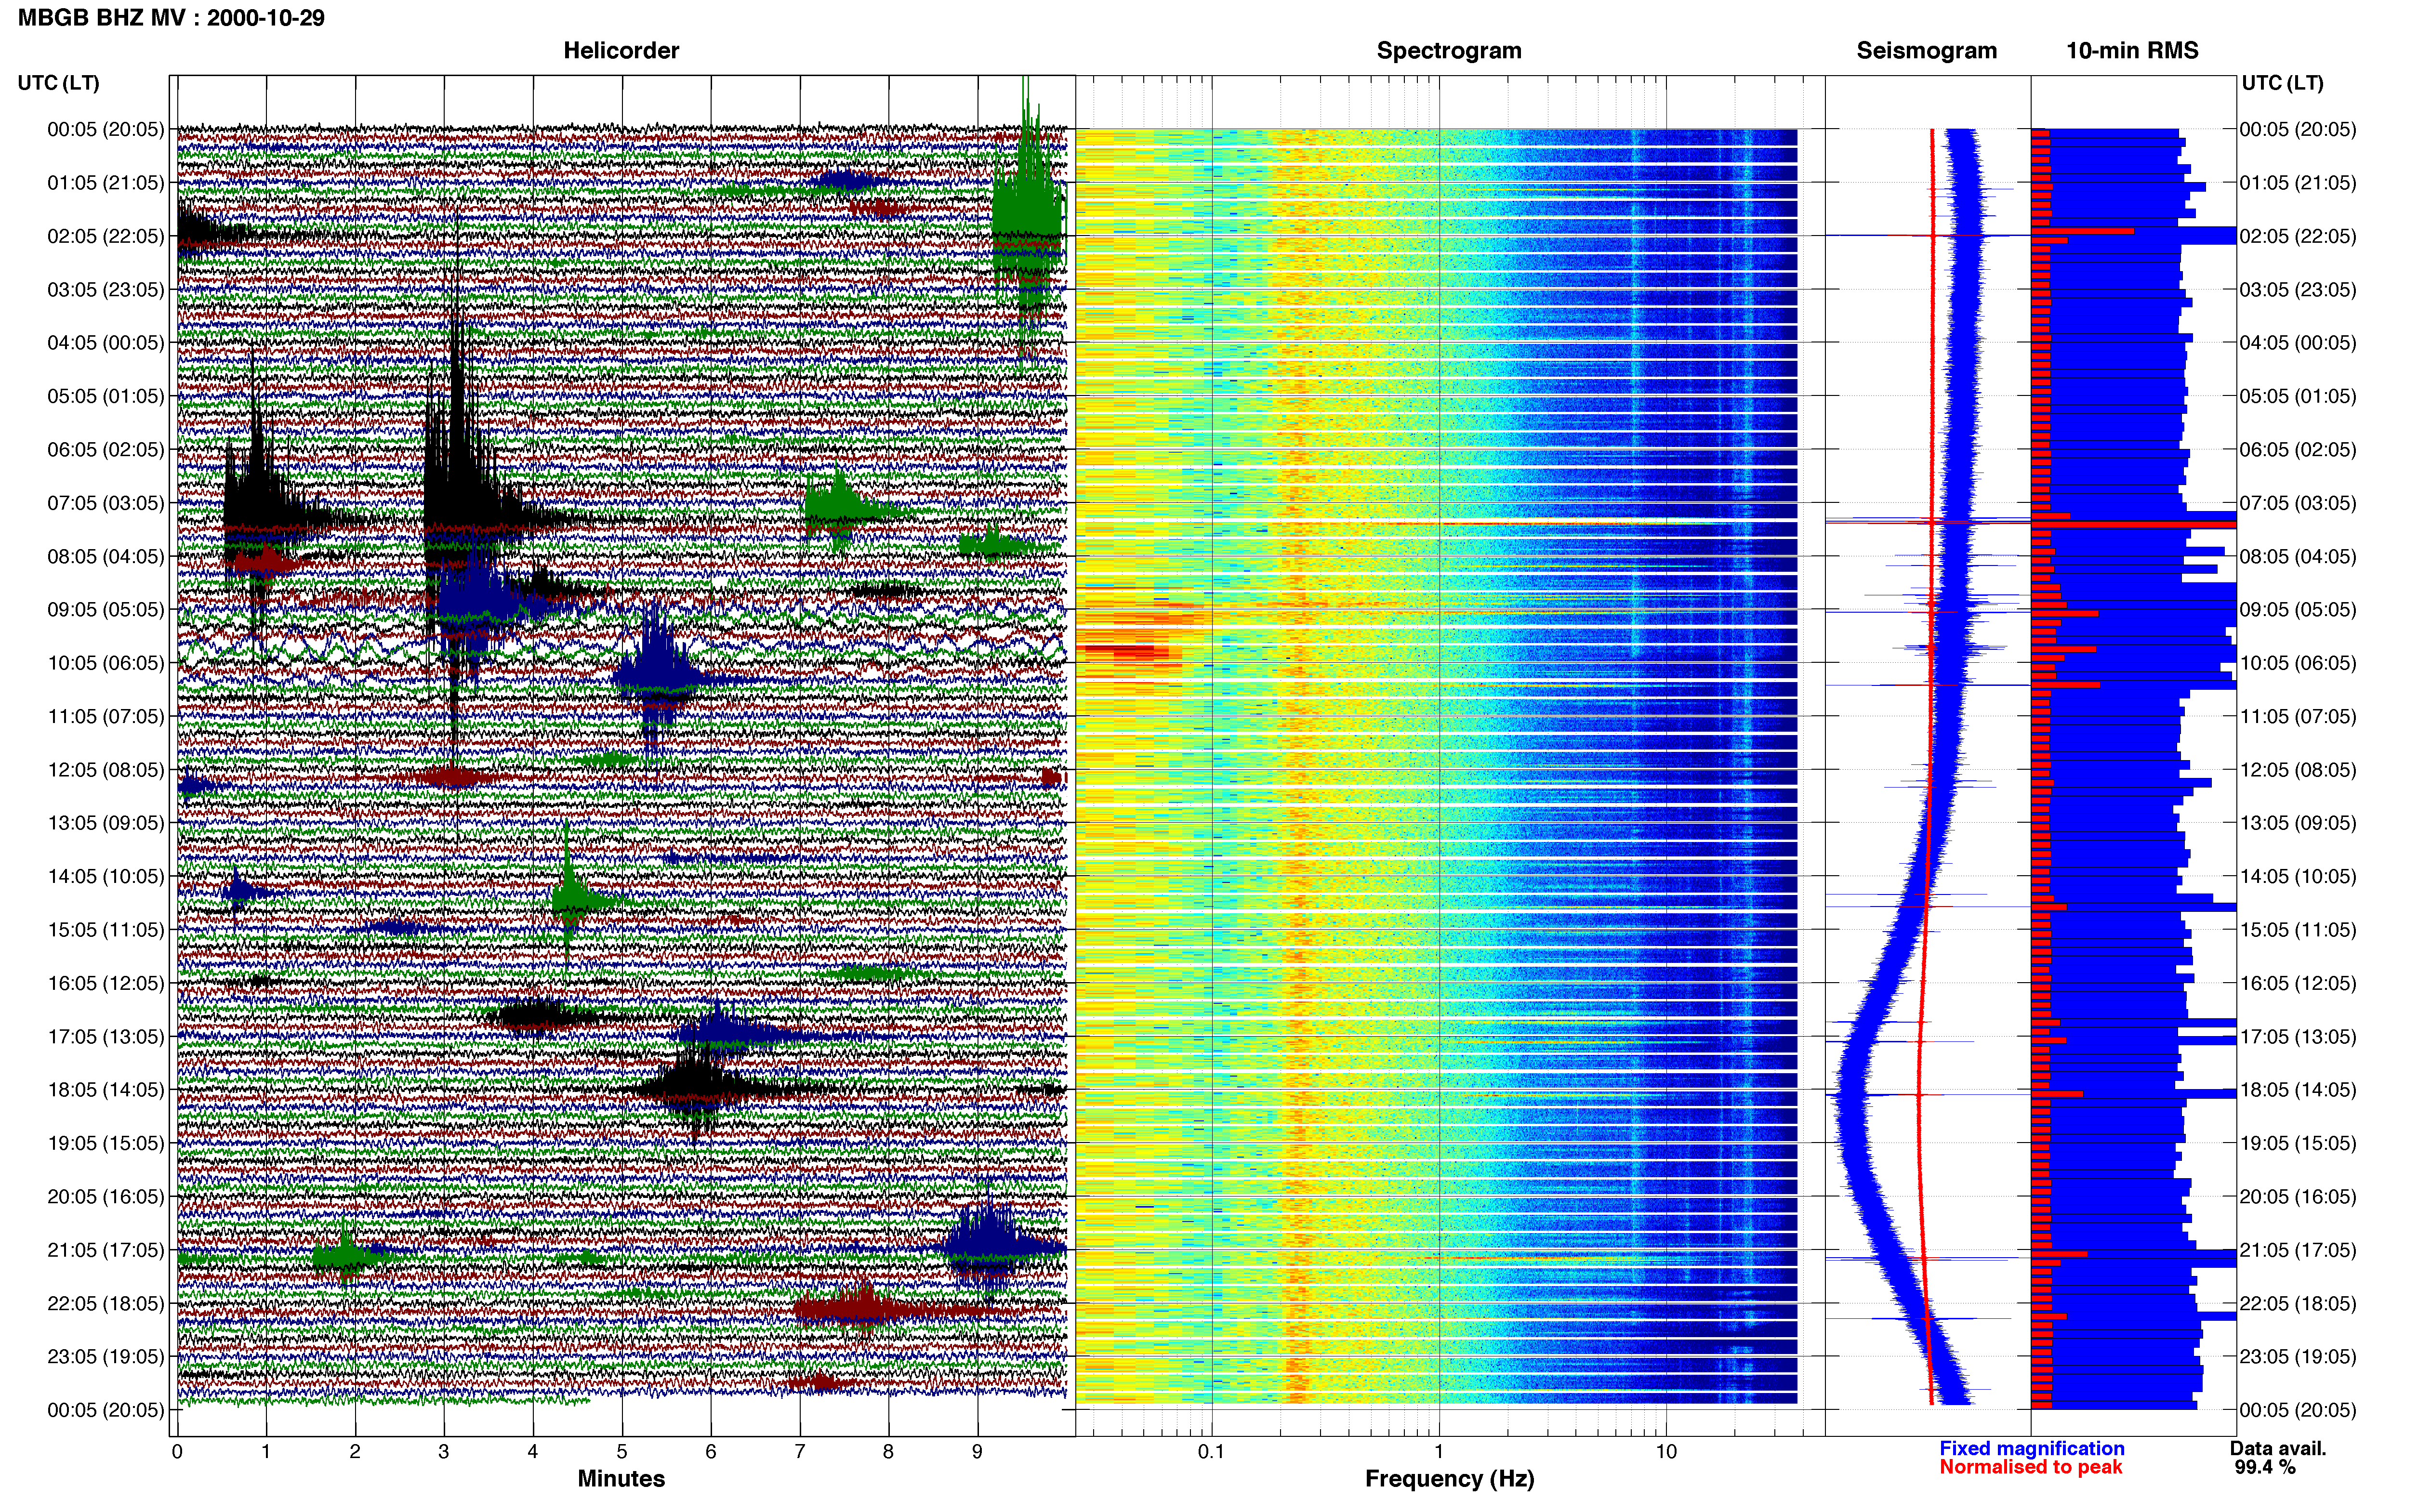Click the 'Frequency (Hz)' axis label
The height and width of the screenshot is (1512, 2418).
(1449, 1478)
